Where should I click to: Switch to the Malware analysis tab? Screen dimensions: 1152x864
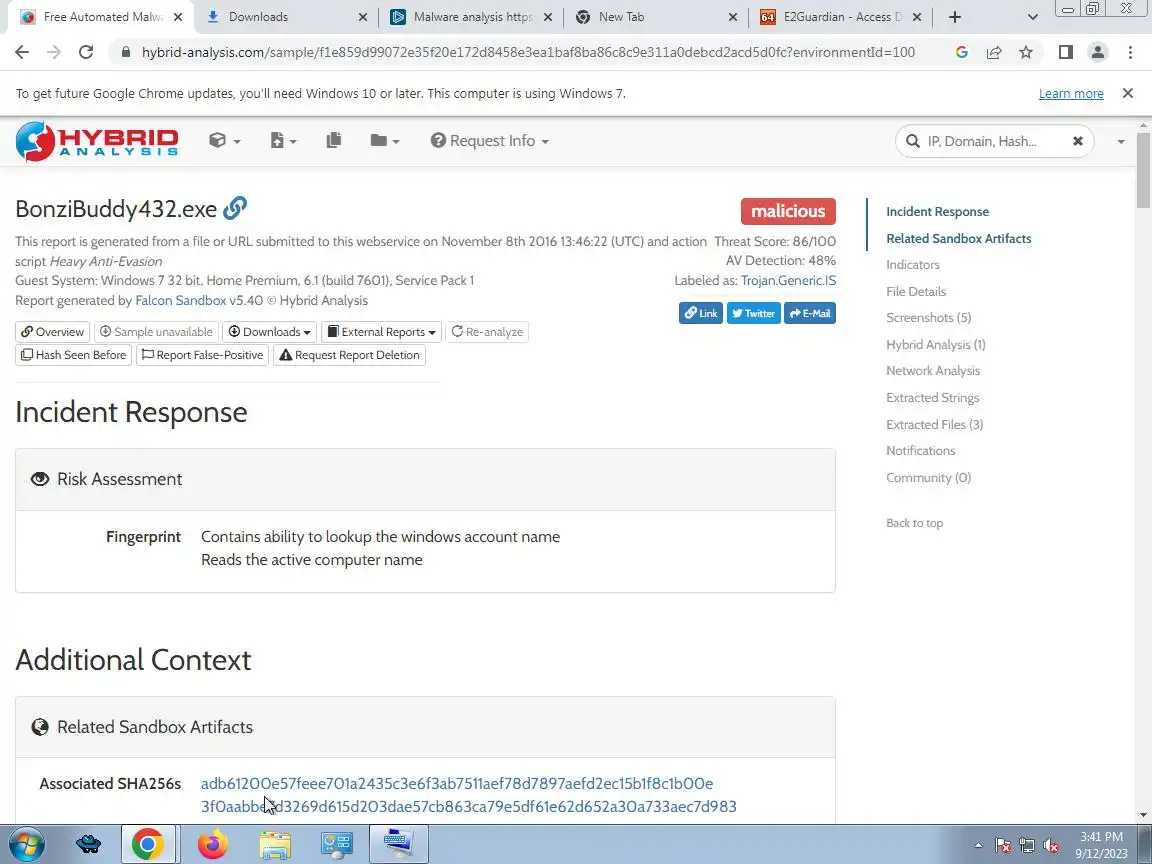pos(472,17)
